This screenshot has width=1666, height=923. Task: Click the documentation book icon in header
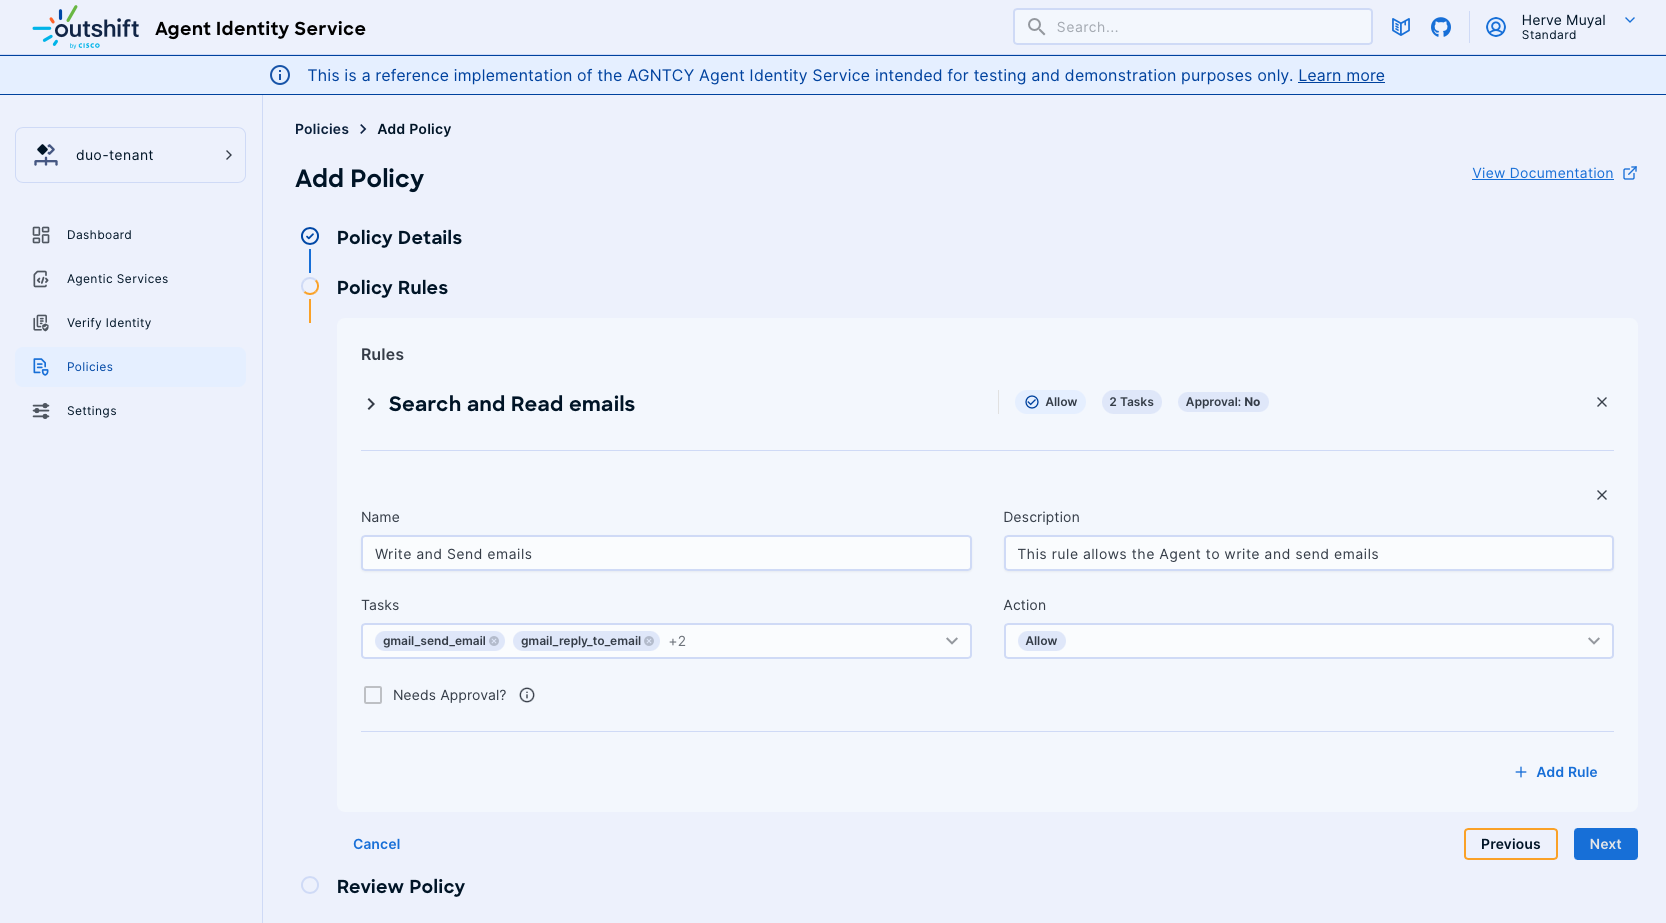(x=1400, y=27)
